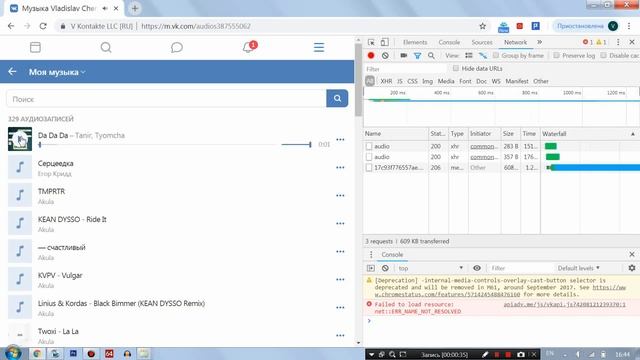The height and width of the screenshot is (360, 640).
Task: Filter network requests by Img
Action: (427, 81)
